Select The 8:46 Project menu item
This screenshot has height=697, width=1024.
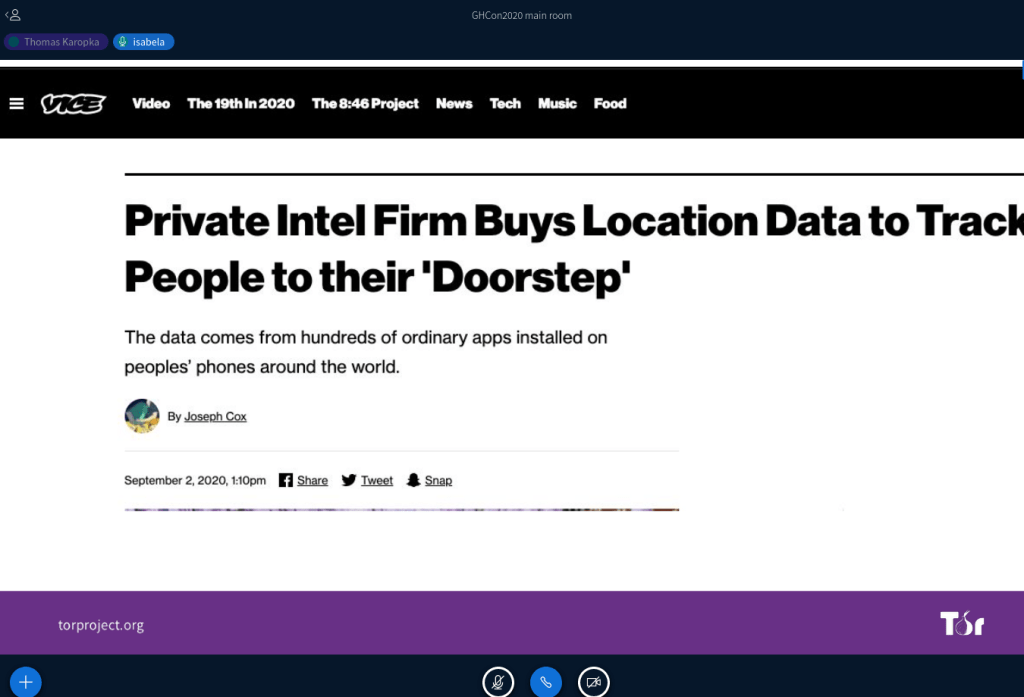365,104
